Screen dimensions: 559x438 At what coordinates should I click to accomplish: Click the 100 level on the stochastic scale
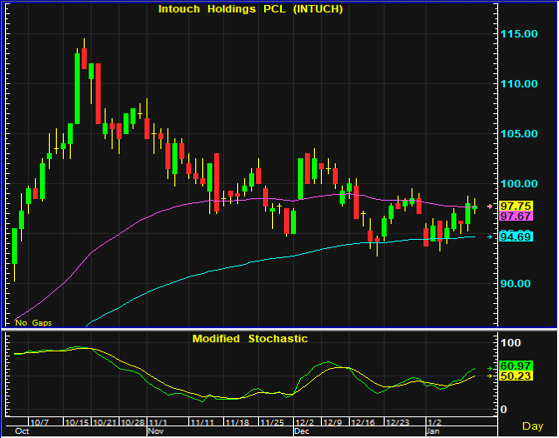[x=511, y=343]
